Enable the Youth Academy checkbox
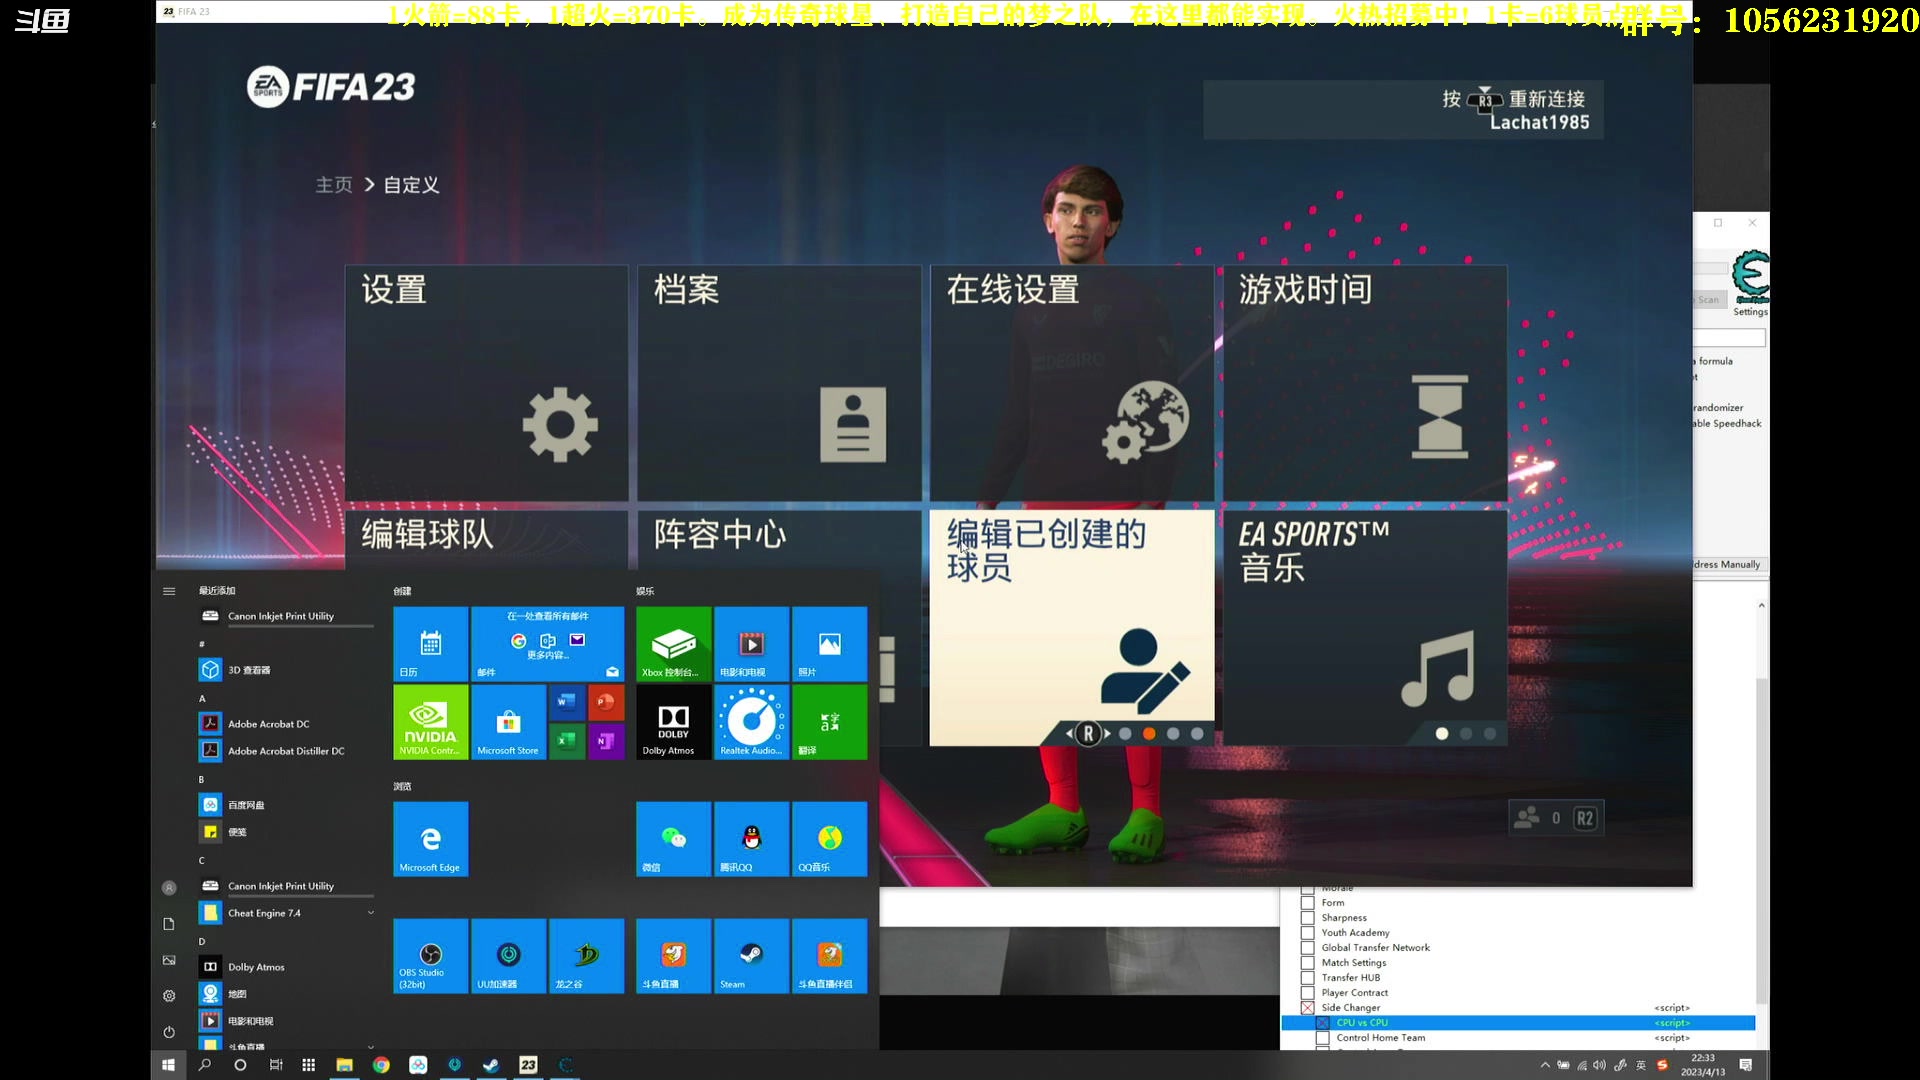Viewport: 1920px width, 1080px height. tap(1307, 932)
